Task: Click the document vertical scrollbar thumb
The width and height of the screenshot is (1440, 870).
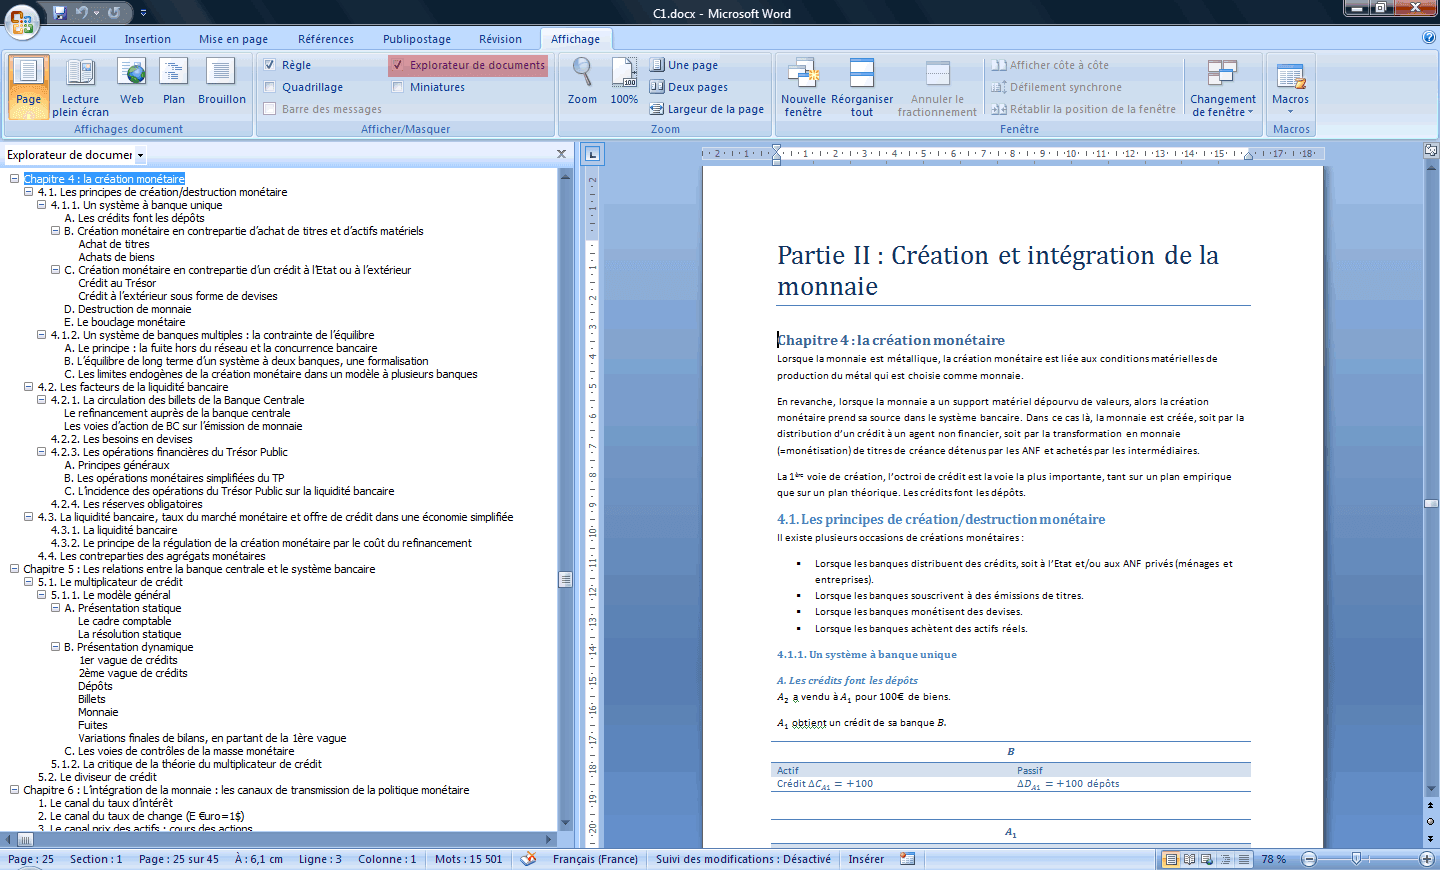Action: [x=1431, y=503]
